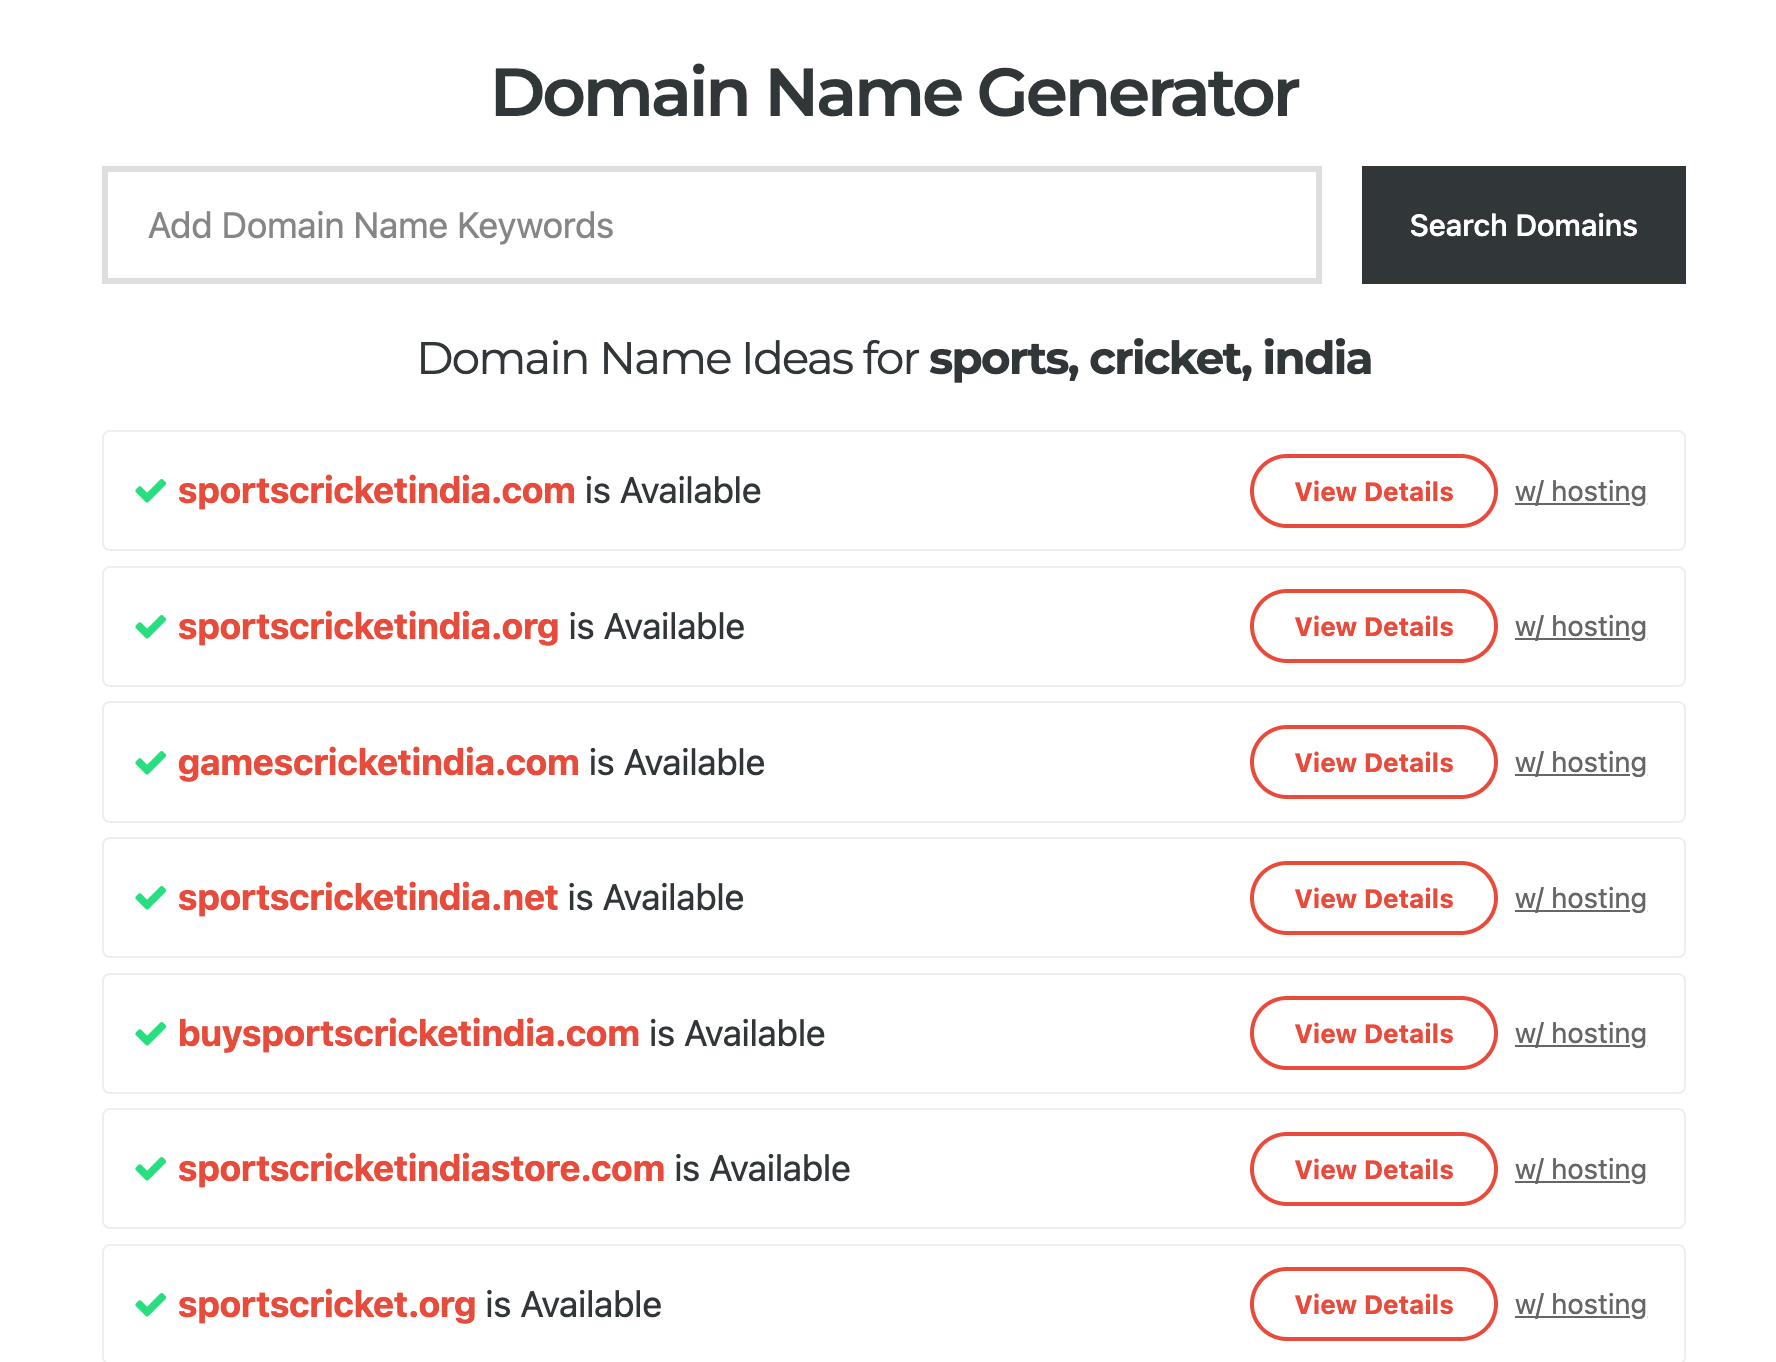Open the sportscricketindia.org domain link

click(x=368, y=627)
